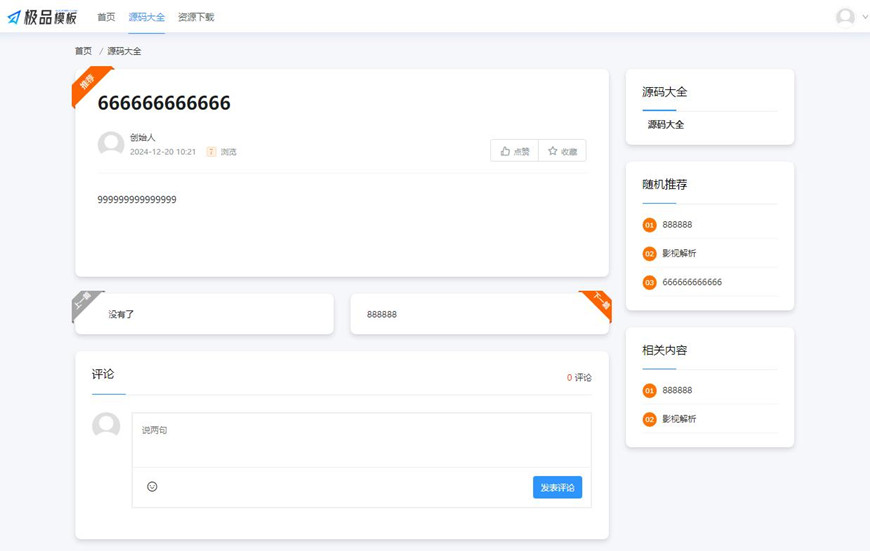Click the author name 创始人
The height and width of the screenshot is (551, 870).
pyautogui.click(x=143, y=137)
